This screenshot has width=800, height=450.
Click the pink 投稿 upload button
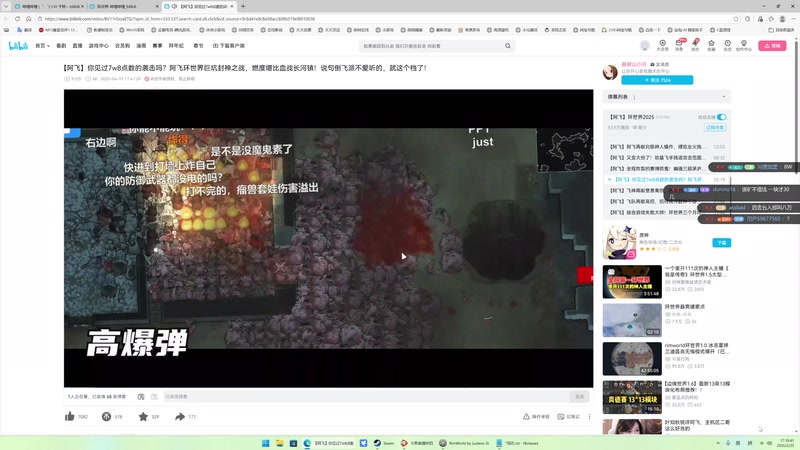coord(772,46)
